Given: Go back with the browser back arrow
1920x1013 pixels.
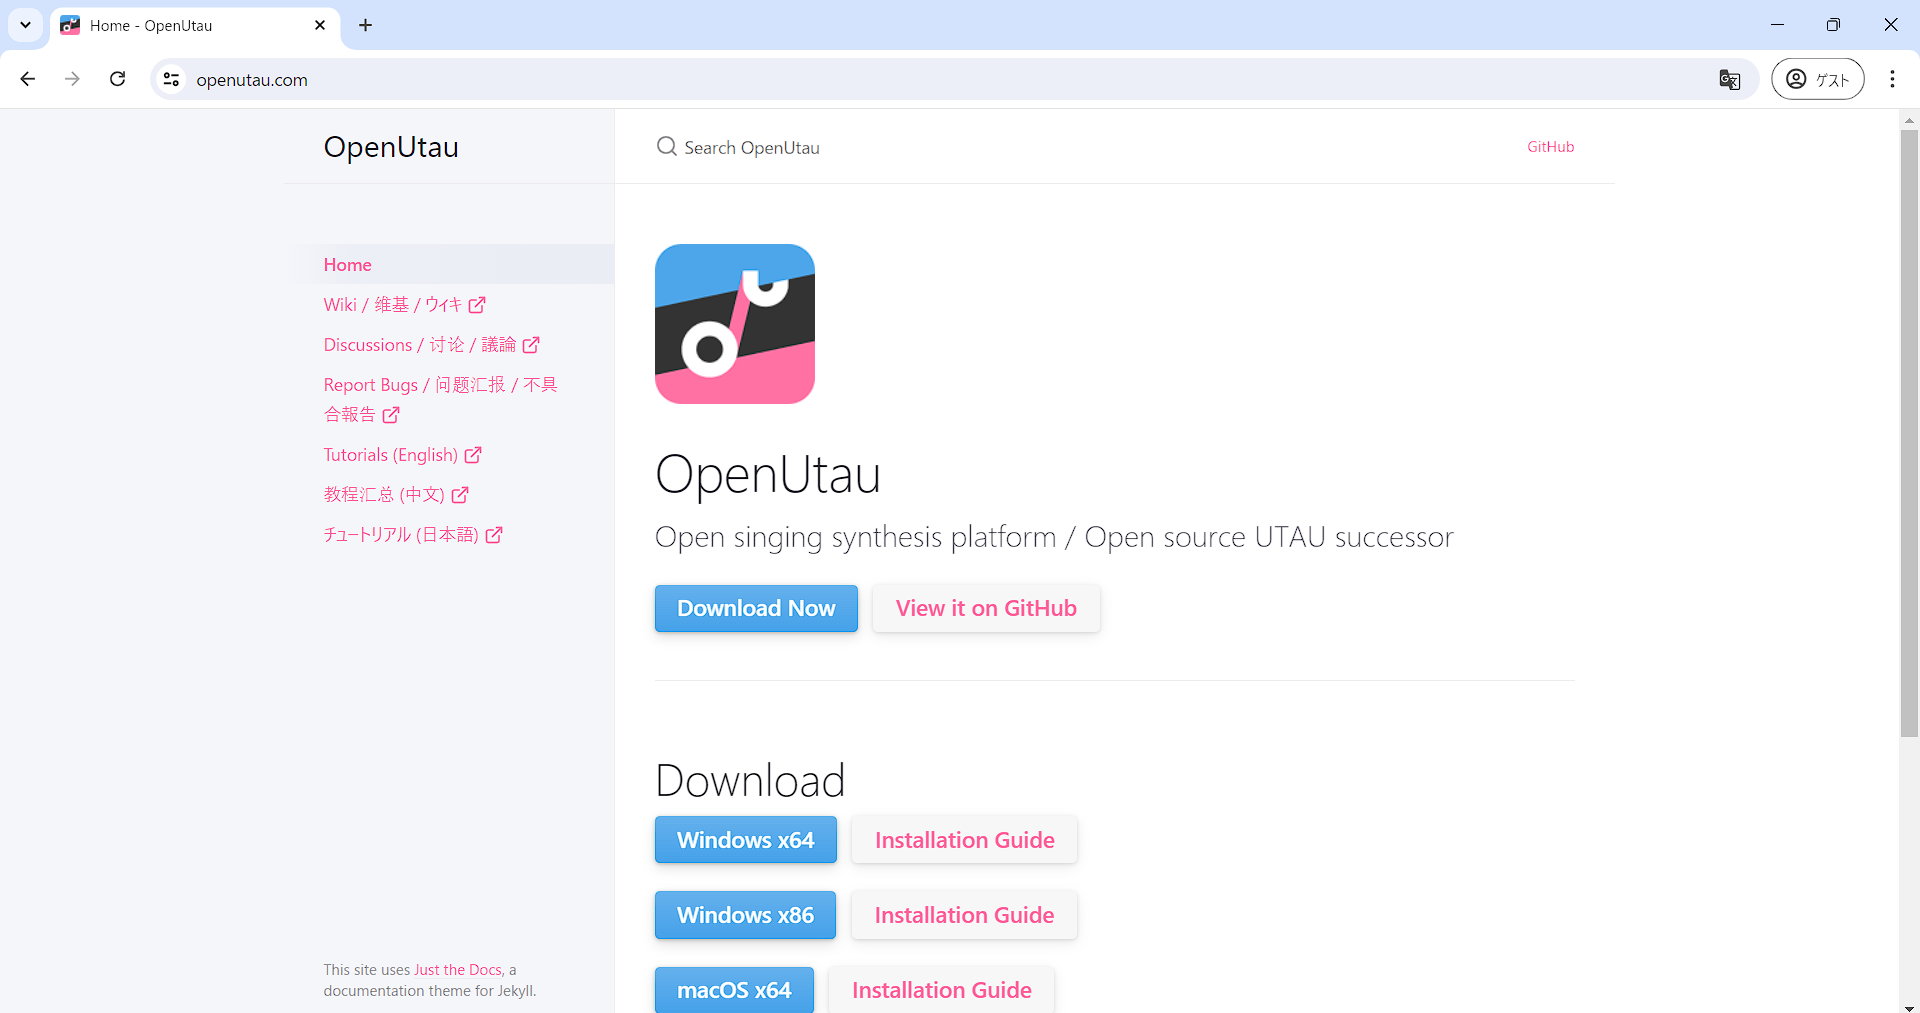Looking at the screenshot, I should coord(28,79).
